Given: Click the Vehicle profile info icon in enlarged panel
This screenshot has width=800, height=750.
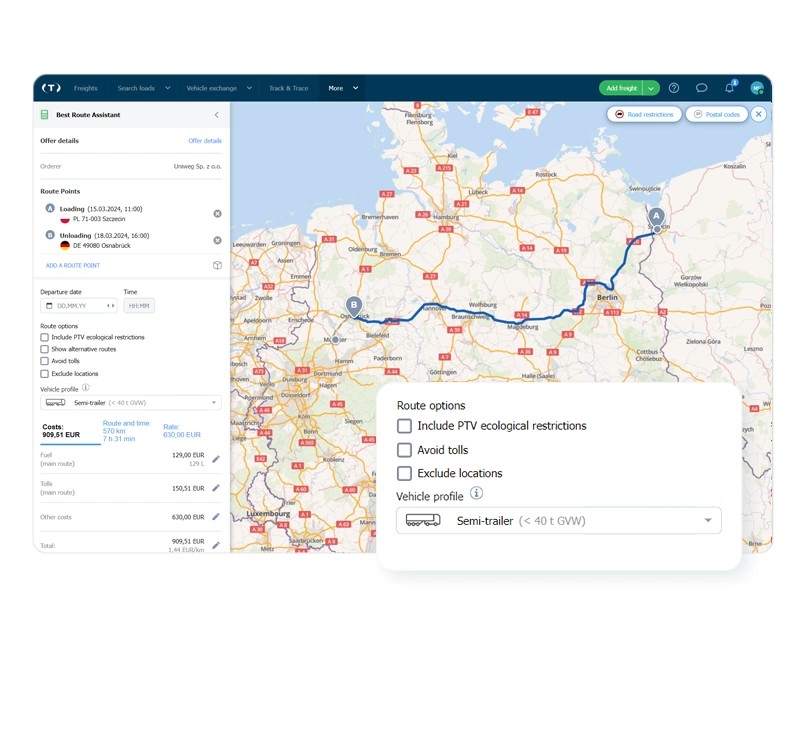Looking at the screenshot, I should tap(476, 493).
